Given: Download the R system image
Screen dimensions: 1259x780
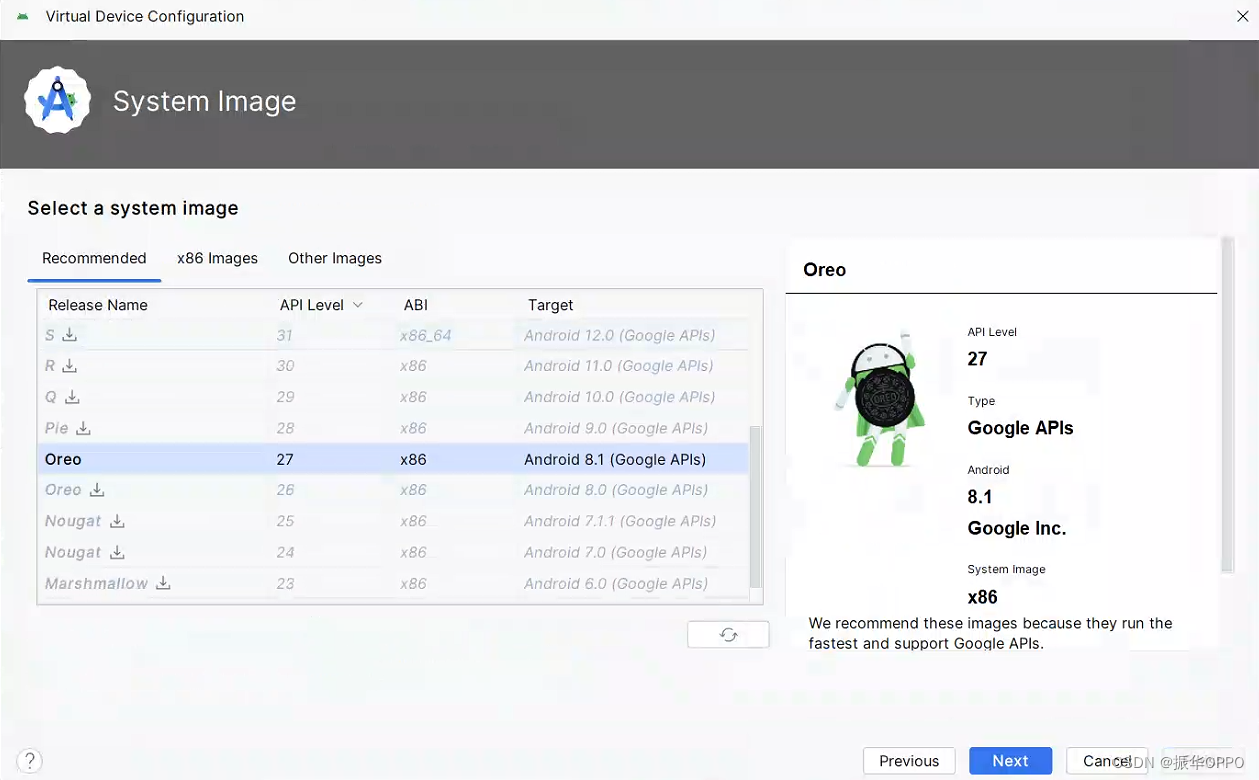Looking at the screenshot, I should 70,366.
